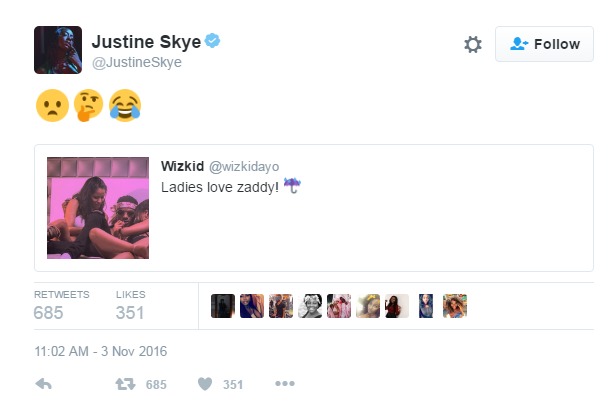The height and width of the screenshot is (402, 607).
Task: Follow Justine Skye's account
Action: point(544,44)
